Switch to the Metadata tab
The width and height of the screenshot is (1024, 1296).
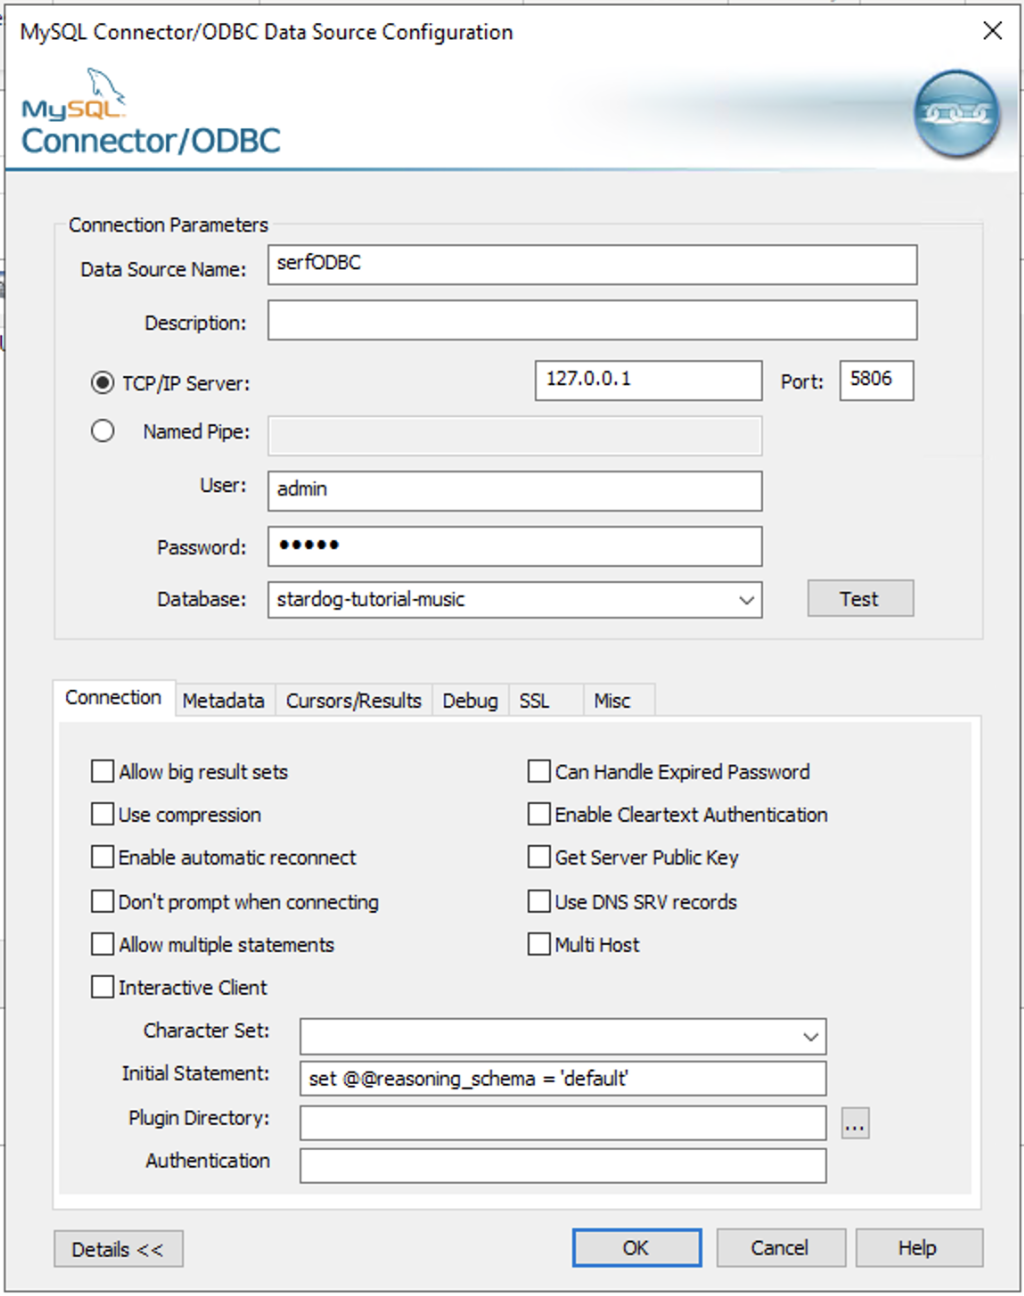[x=223, y=701]
